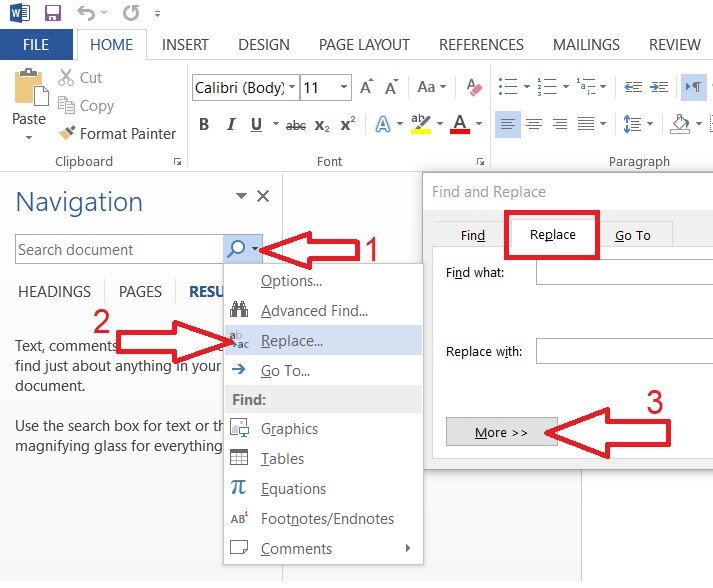The height and width of the screenshot is (588, 713).
Task: Select Replace... from the search menu
Action: tap(291, 341)
